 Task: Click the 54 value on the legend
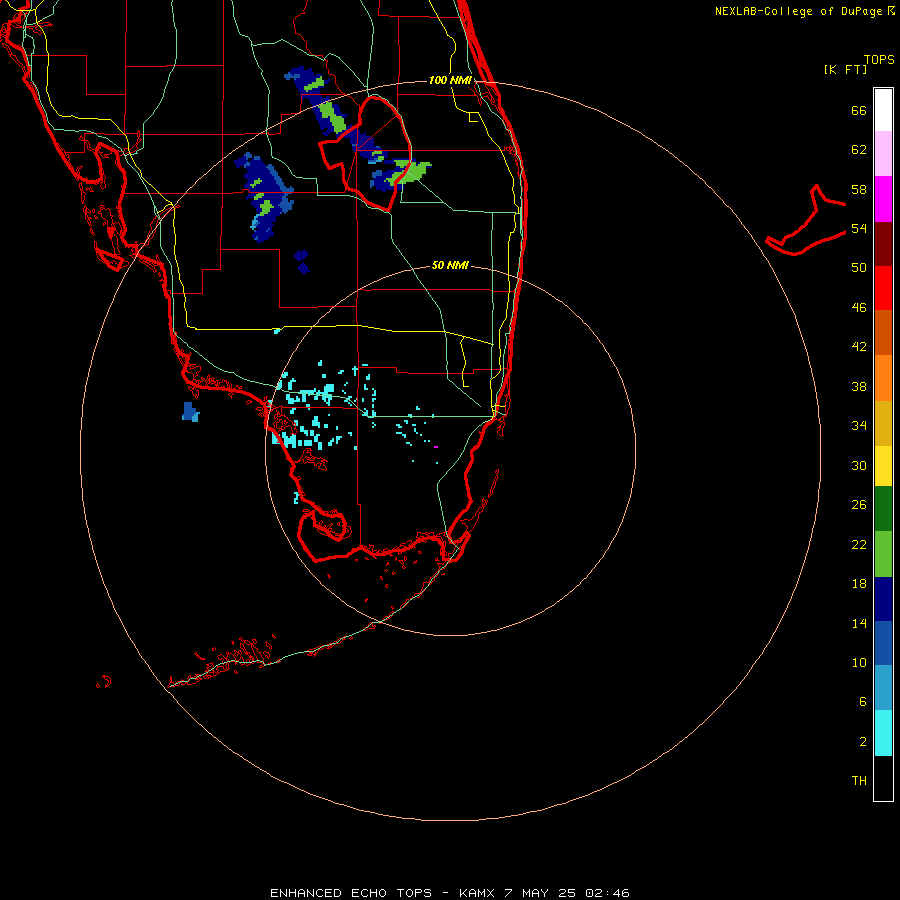coord(859,228)
